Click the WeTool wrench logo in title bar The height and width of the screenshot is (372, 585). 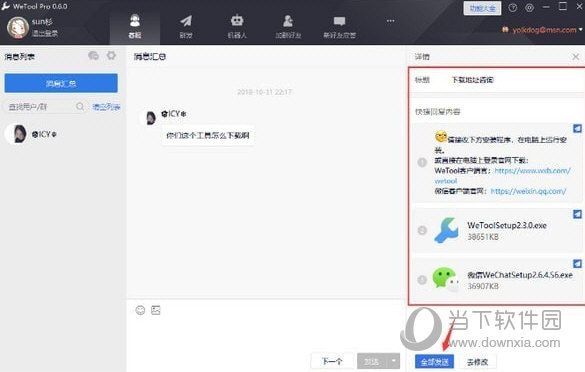(5, 6)
